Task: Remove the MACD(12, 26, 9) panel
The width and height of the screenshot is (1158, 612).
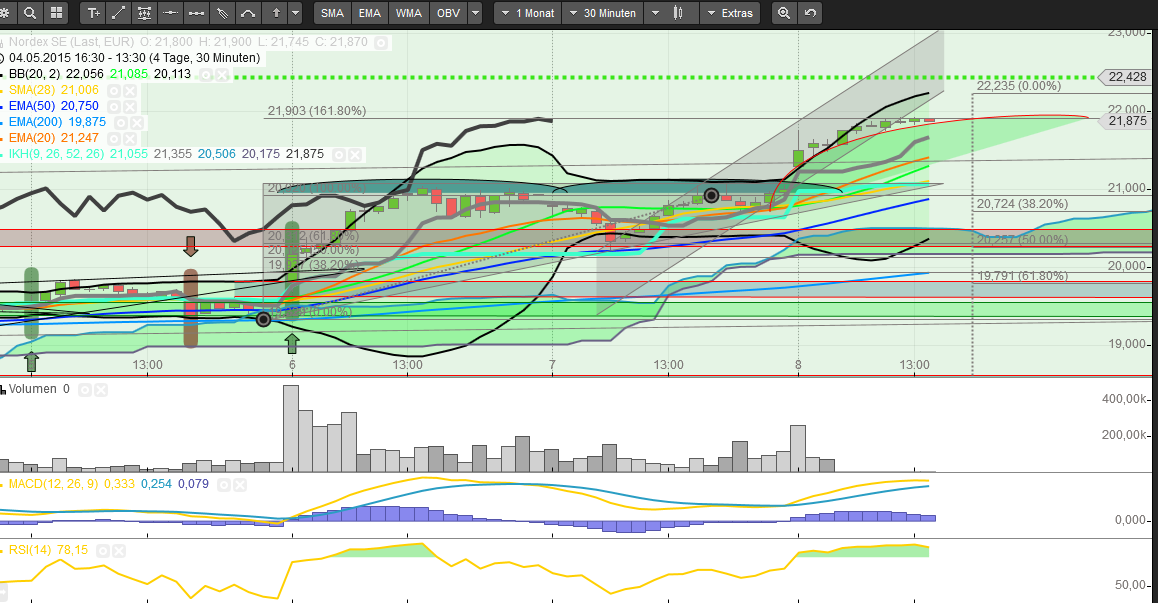Action: (x=239, y=484)
